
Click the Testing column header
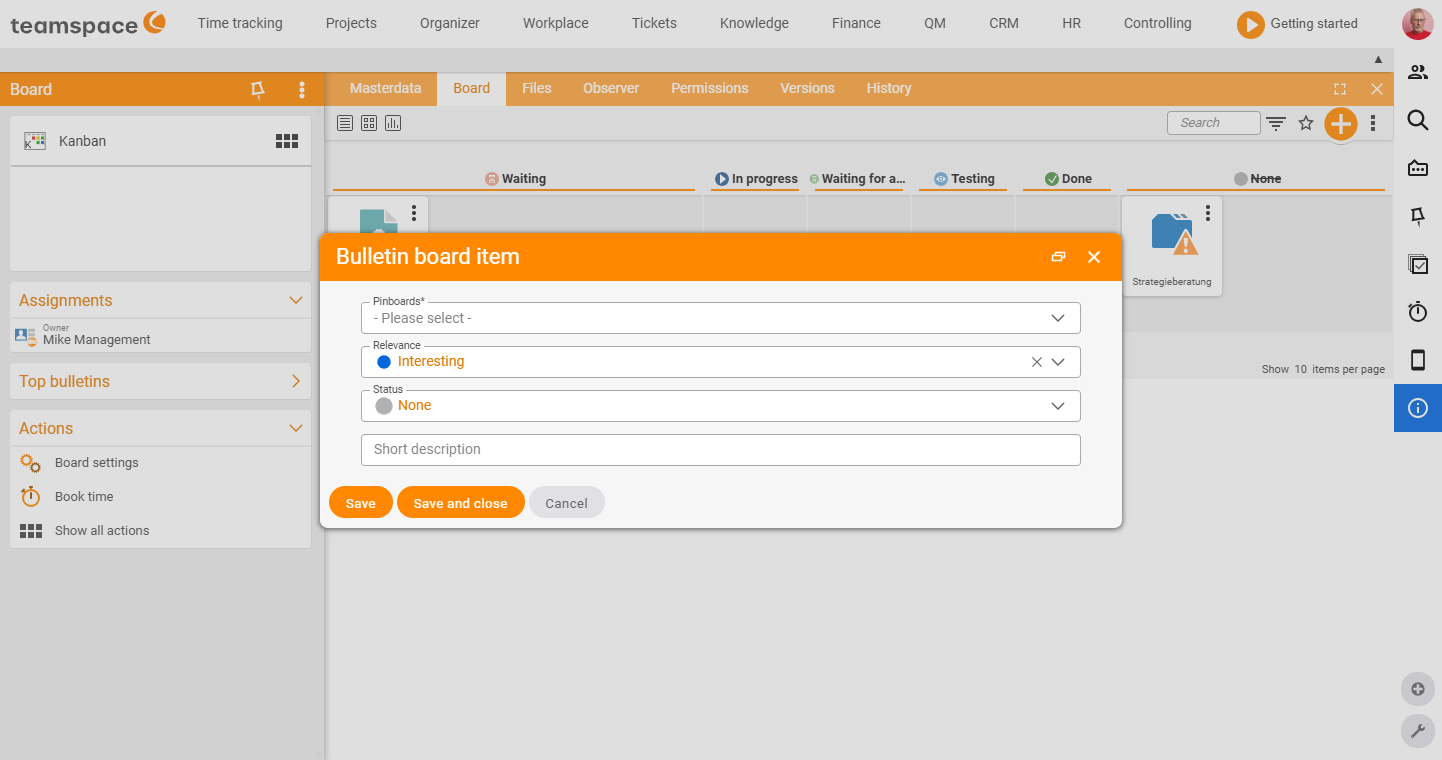tap(964, 179)
